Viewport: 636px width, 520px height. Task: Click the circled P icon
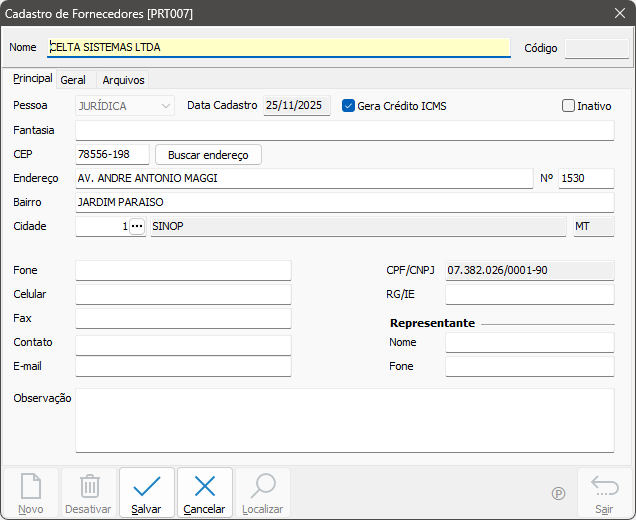558,493
